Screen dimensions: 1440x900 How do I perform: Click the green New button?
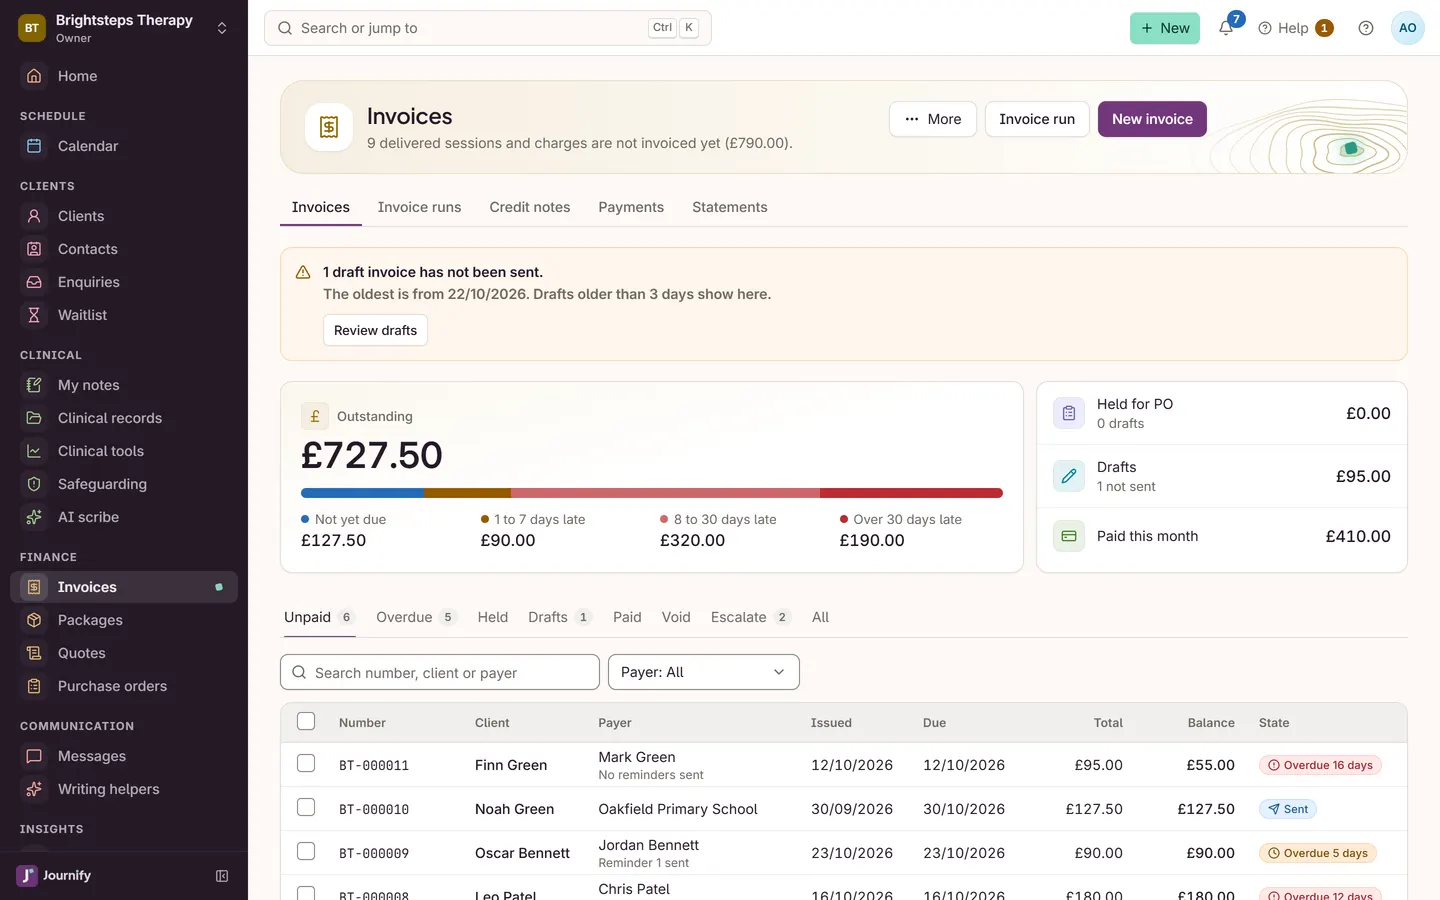1165,28
